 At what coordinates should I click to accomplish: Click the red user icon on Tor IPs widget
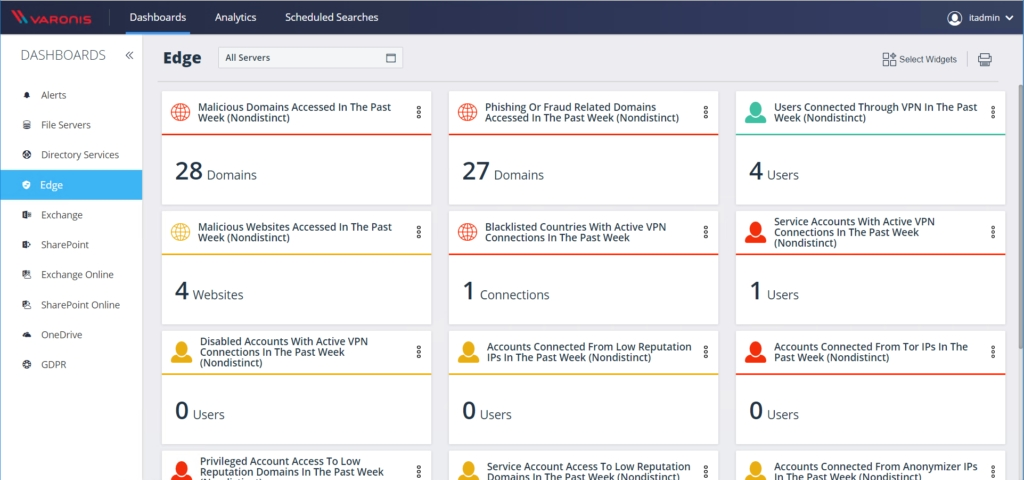755,352
